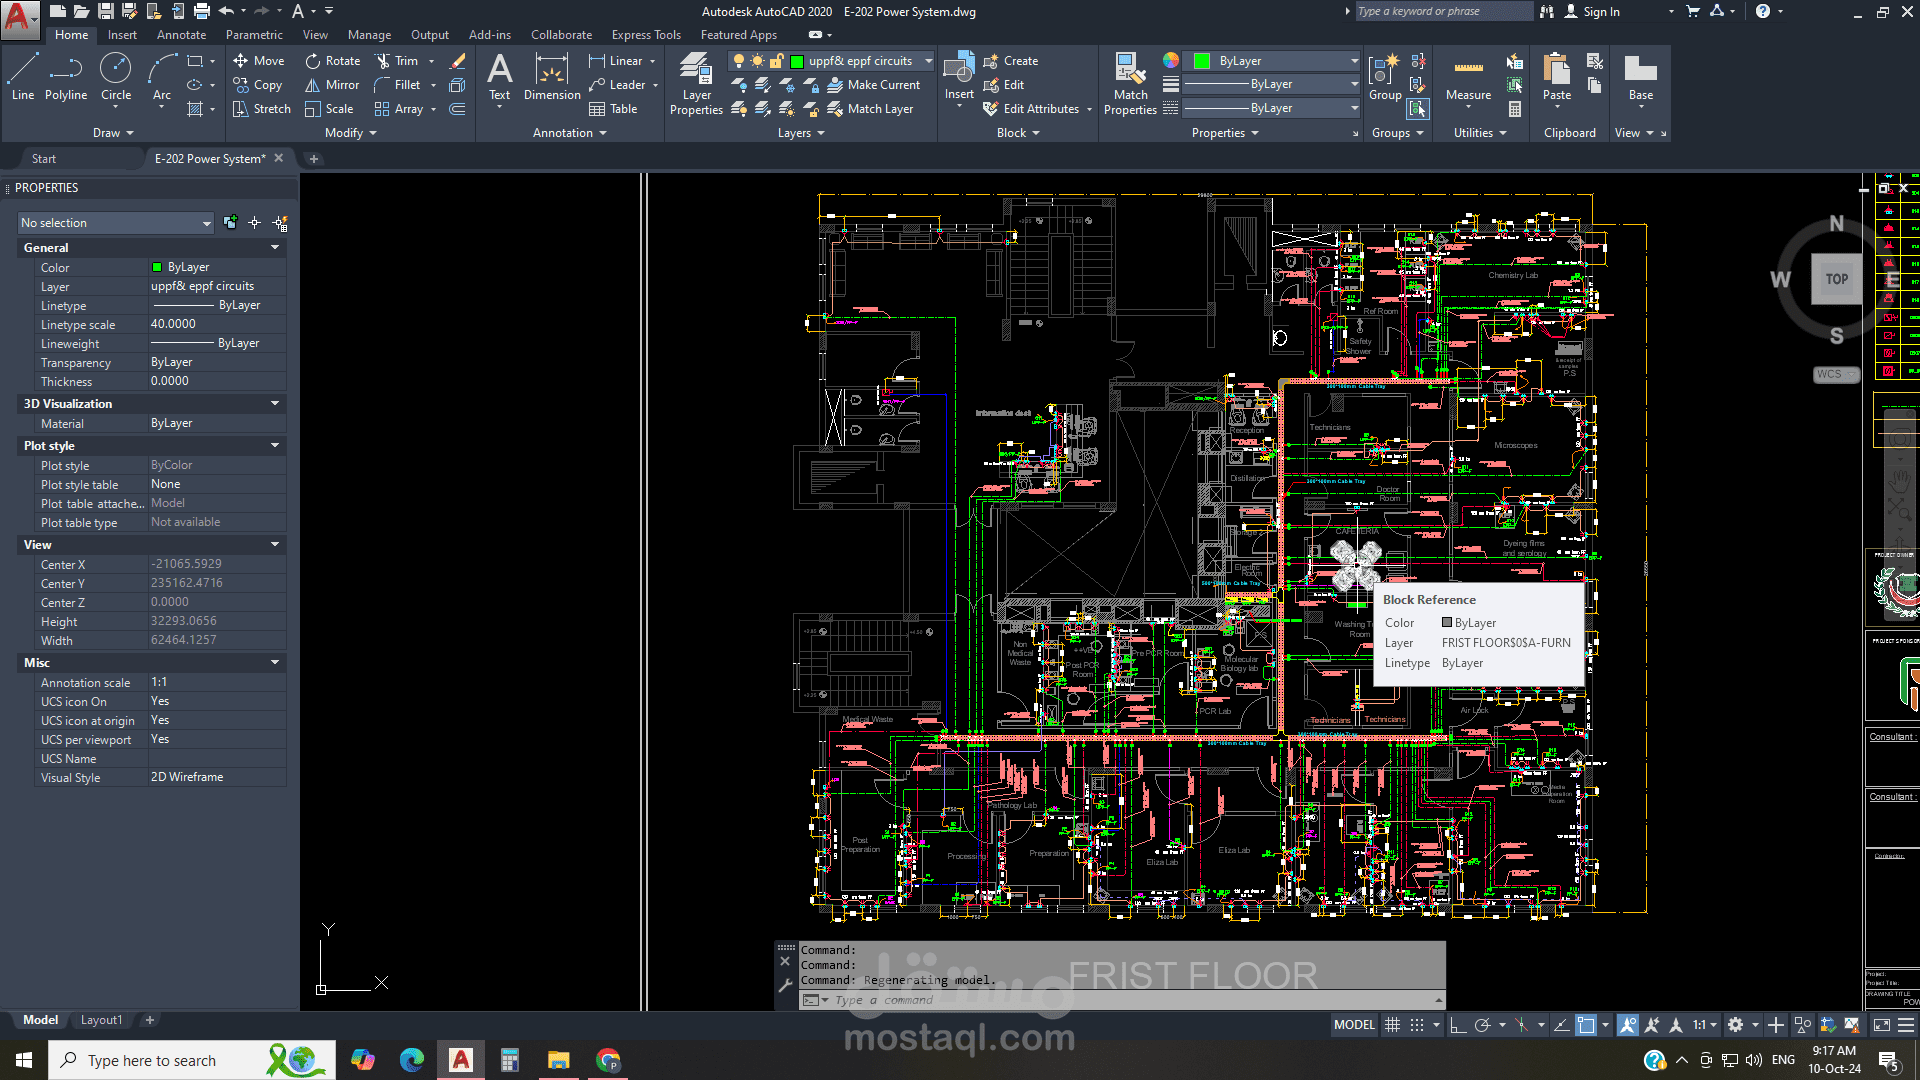Pick the Scale tool

(x=329, y=109)
